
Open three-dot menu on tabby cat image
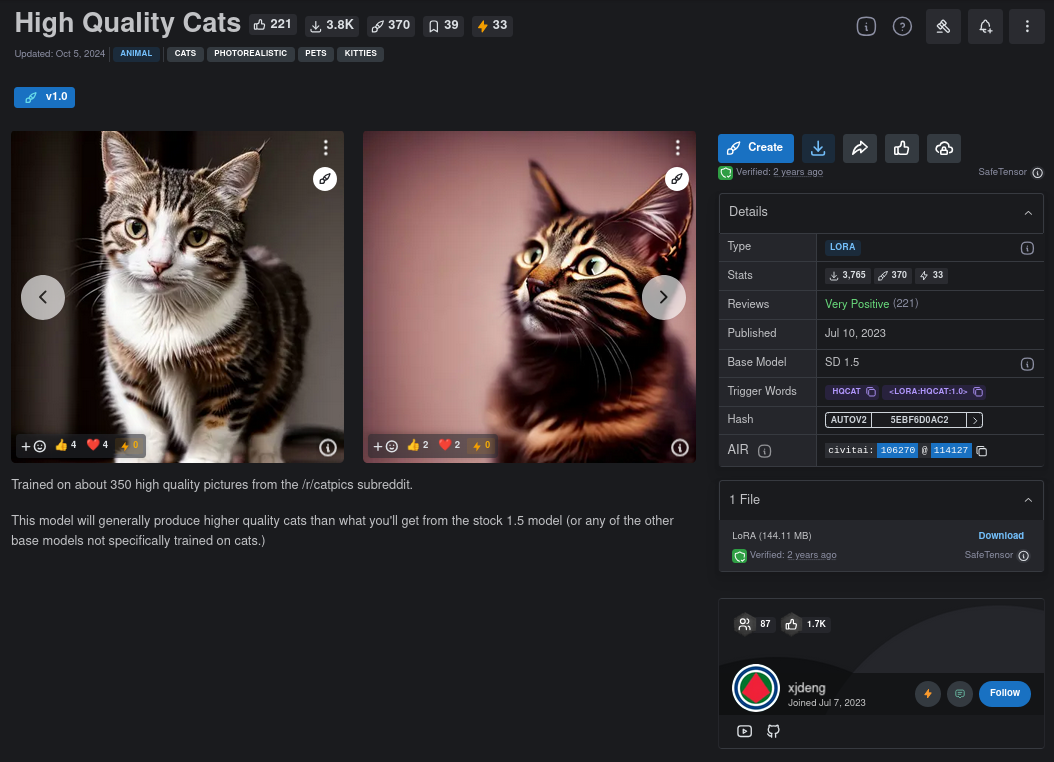(x=678, y=147)
